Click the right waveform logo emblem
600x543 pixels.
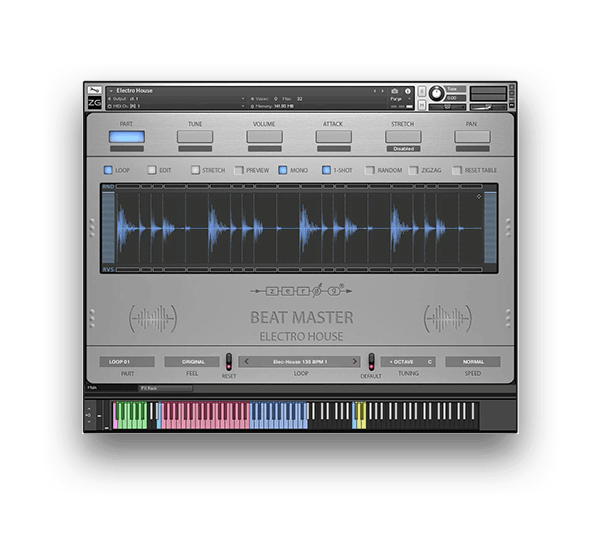448,319
